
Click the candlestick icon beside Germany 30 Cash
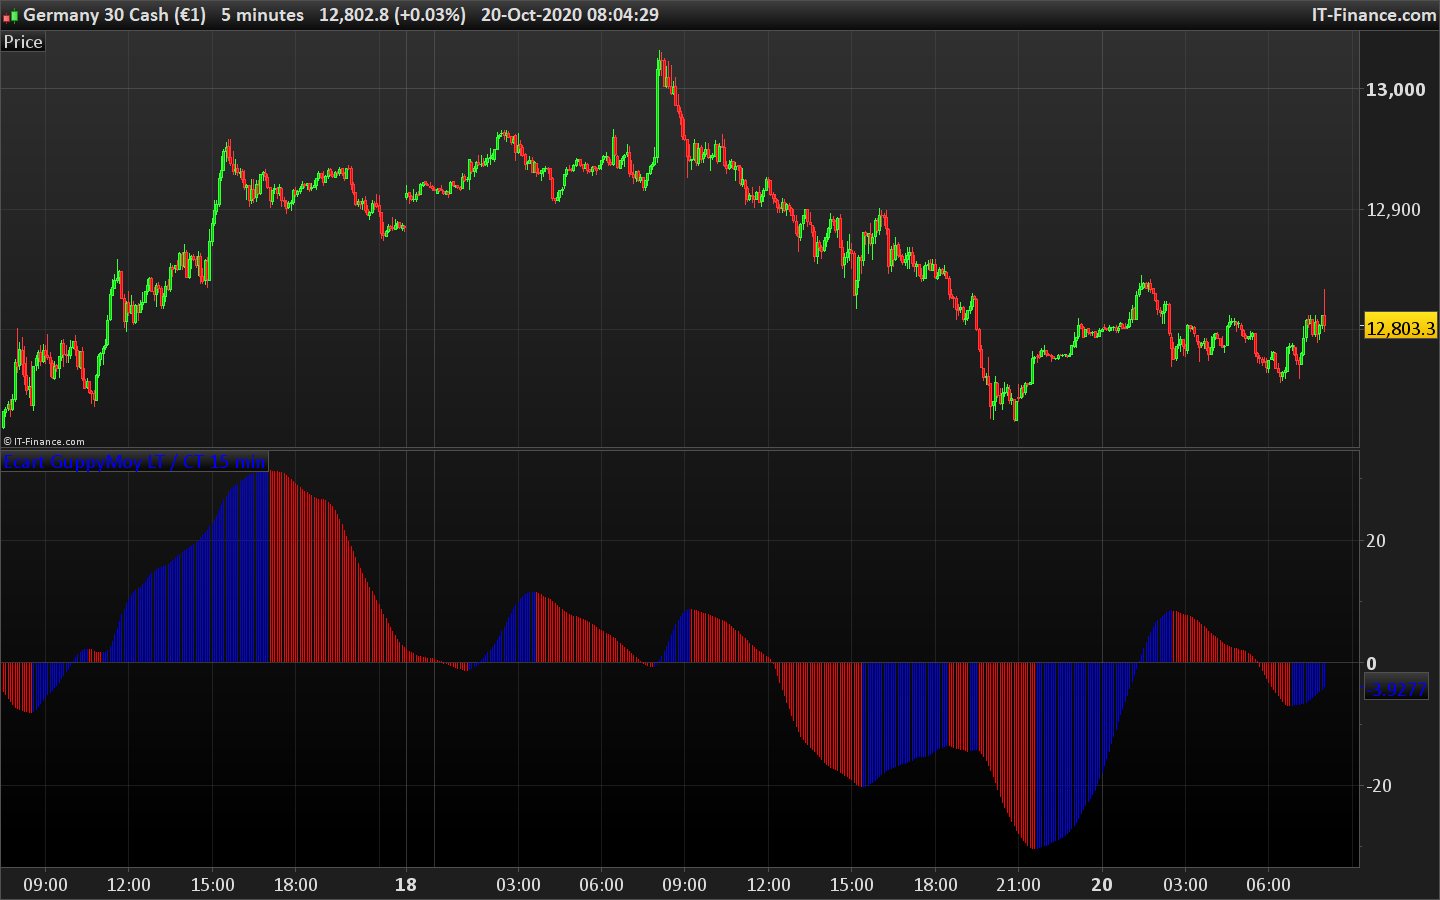coord(11,16)
